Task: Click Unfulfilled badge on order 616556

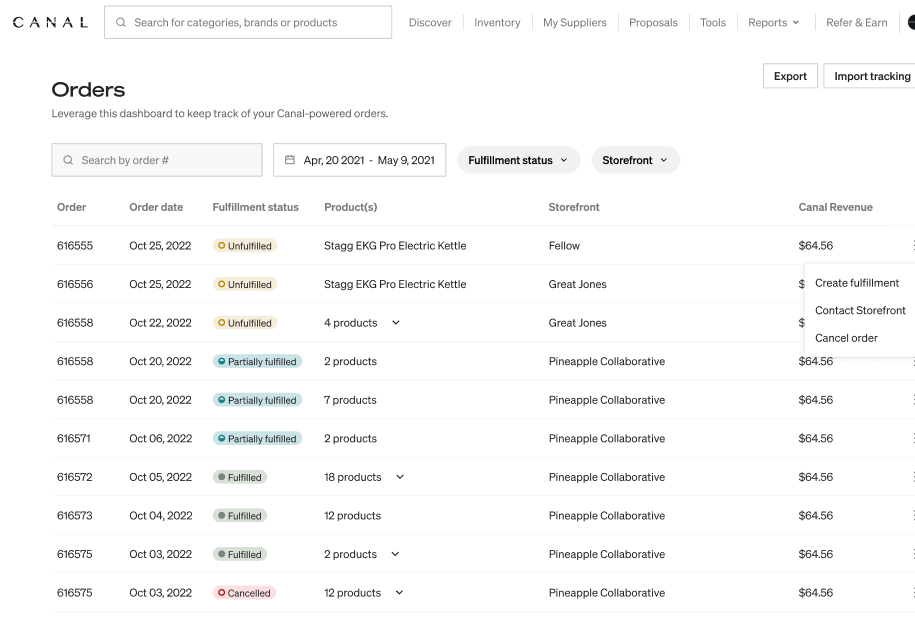Action: click(245, 284)
